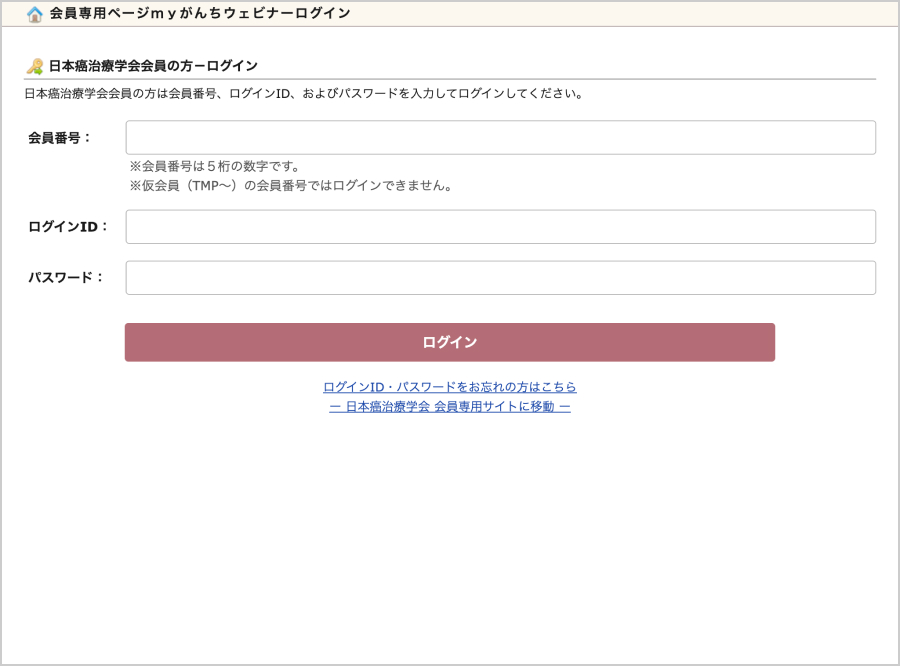Viewport: 900px width, 666px height.
Task: Focus the パスワード input field
Action: 500,278
